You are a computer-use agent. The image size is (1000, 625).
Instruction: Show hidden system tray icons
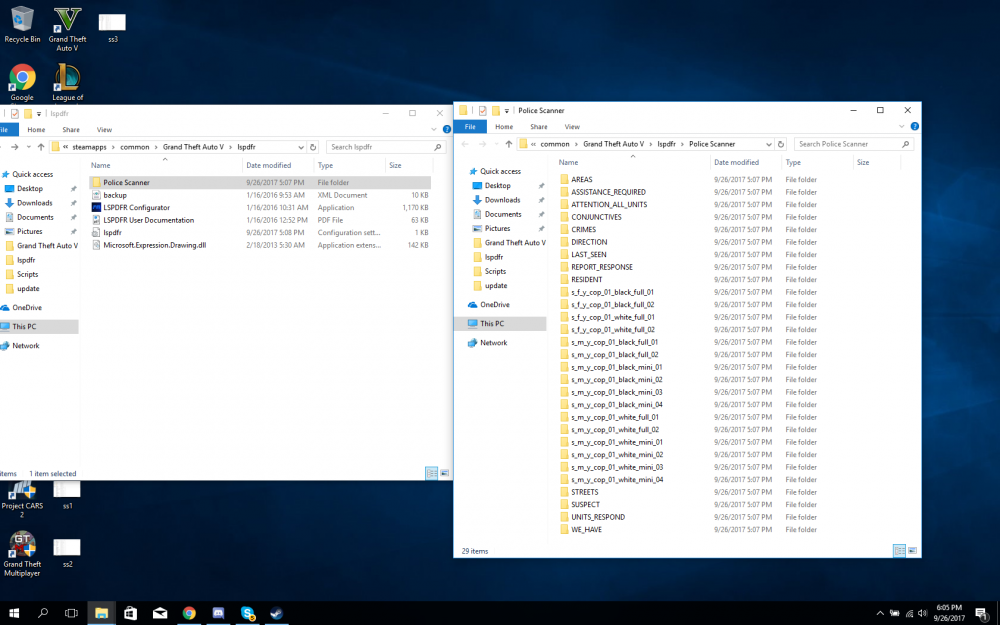880,614
